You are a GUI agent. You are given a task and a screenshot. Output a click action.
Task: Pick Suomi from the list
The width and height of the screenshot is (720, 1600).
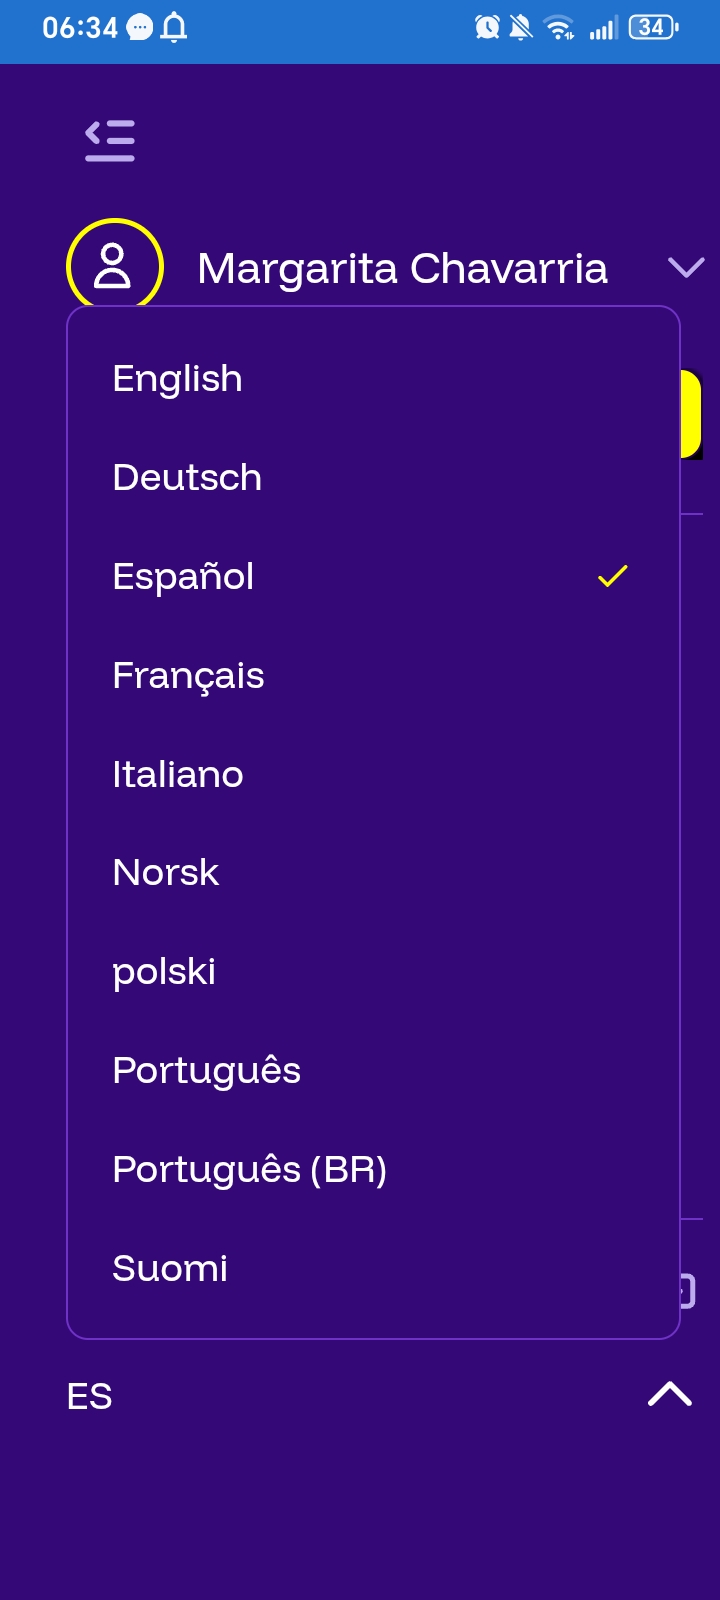(170, 1269)
